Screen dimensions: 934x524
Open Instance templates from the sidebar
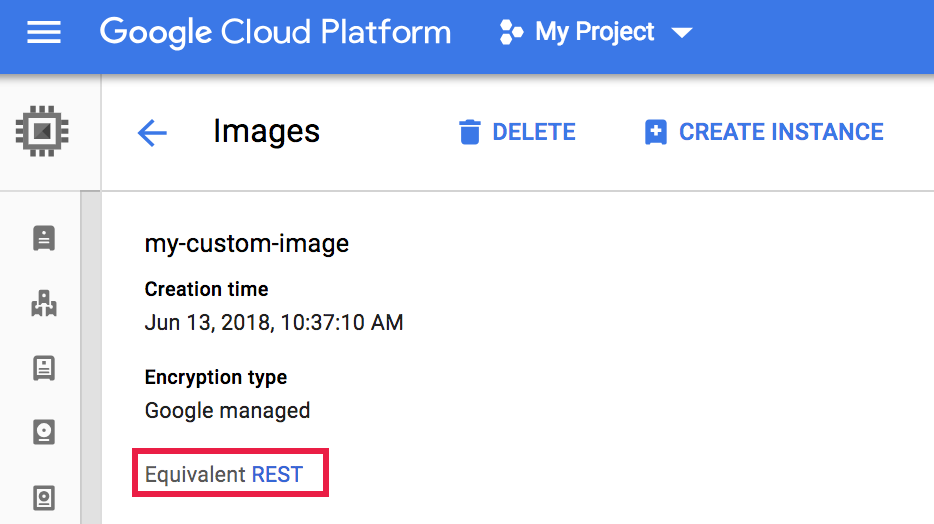tap(44, 368)
